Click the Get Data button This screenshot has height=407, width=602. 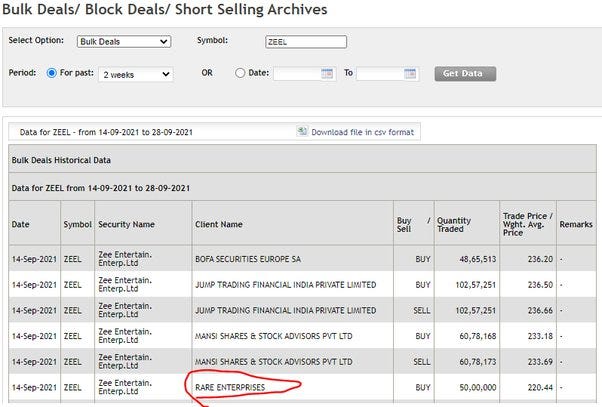click(465, 73)
